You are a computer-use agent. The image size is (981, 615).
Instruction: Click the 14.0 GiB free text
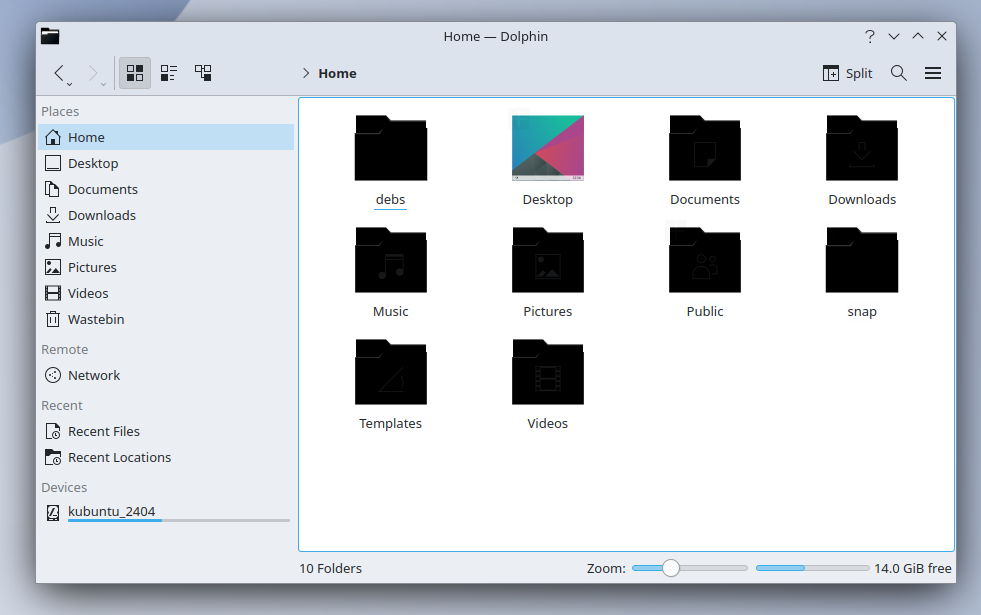tap(913, 568)
